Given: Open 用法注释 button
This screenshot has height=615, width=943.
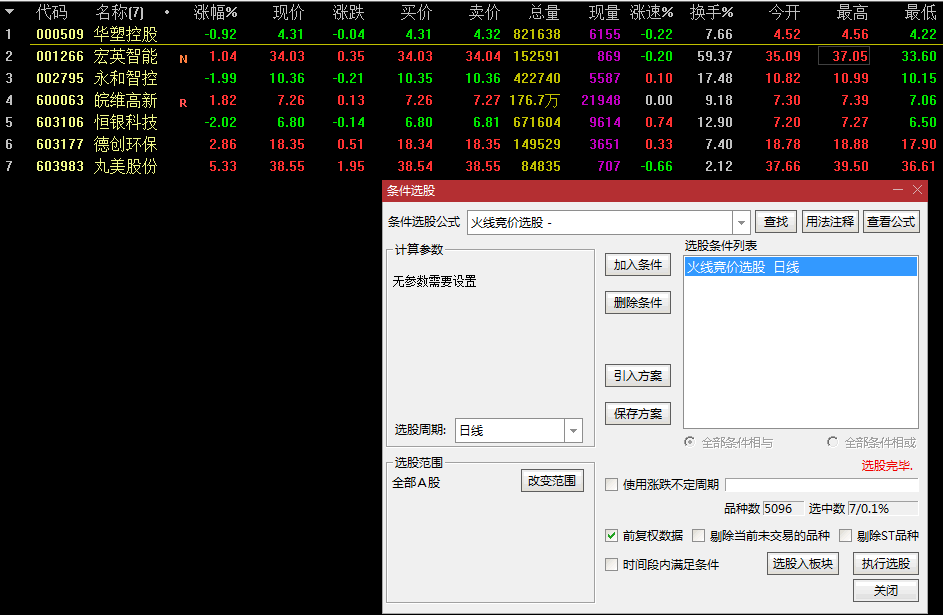Looking at the screenshot, I should coord(830,222).
